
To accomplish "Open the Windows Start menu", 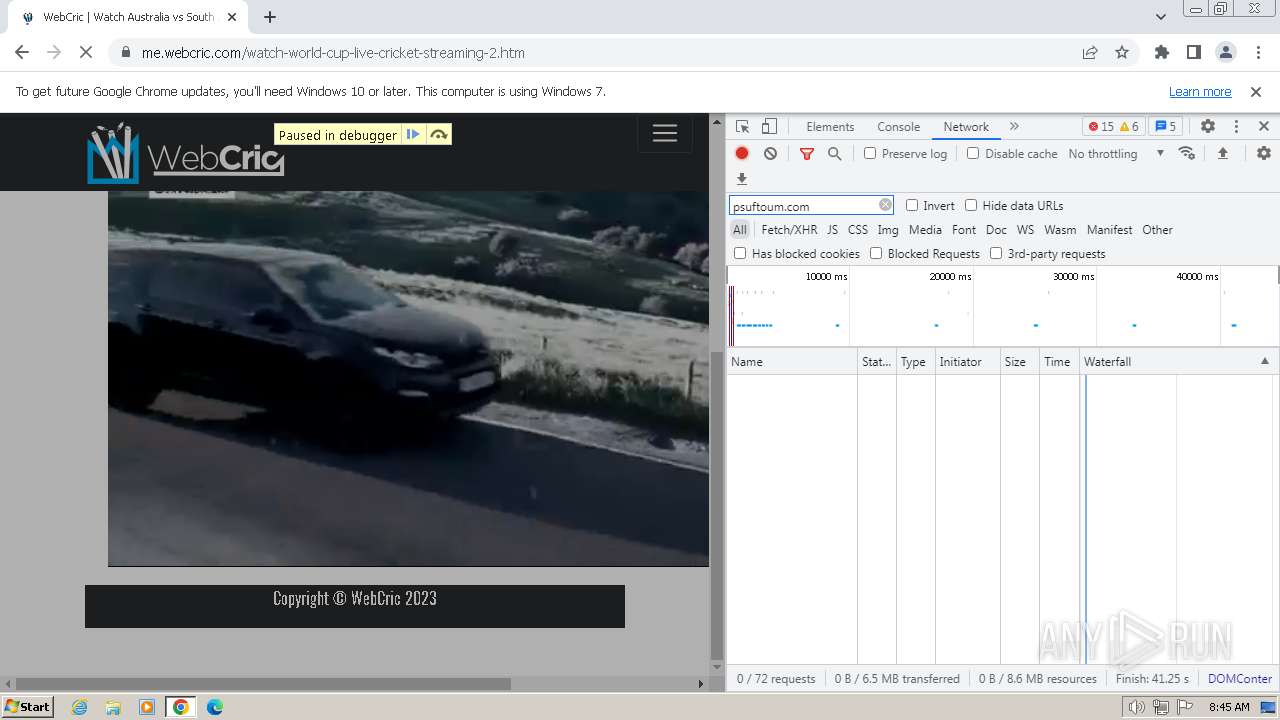I will coord(27,706).
